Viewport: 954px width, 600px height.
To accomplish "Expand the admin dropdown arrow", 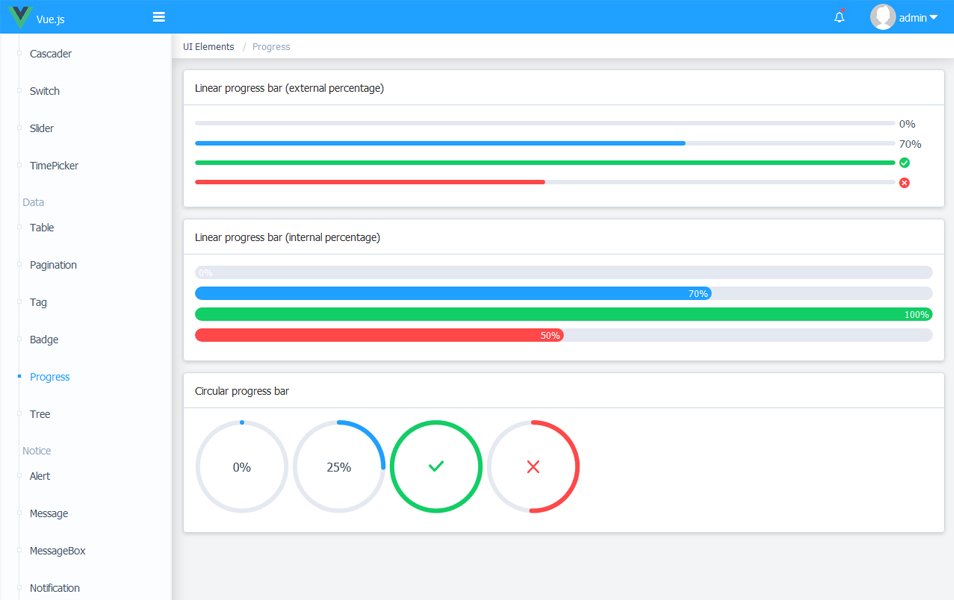I will 933,17.
